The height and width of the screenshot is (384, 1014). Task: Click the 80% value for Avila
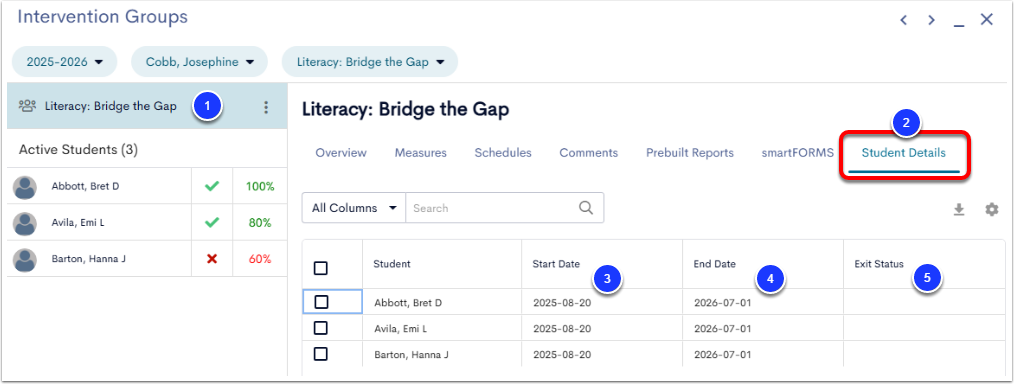point(260,223)
